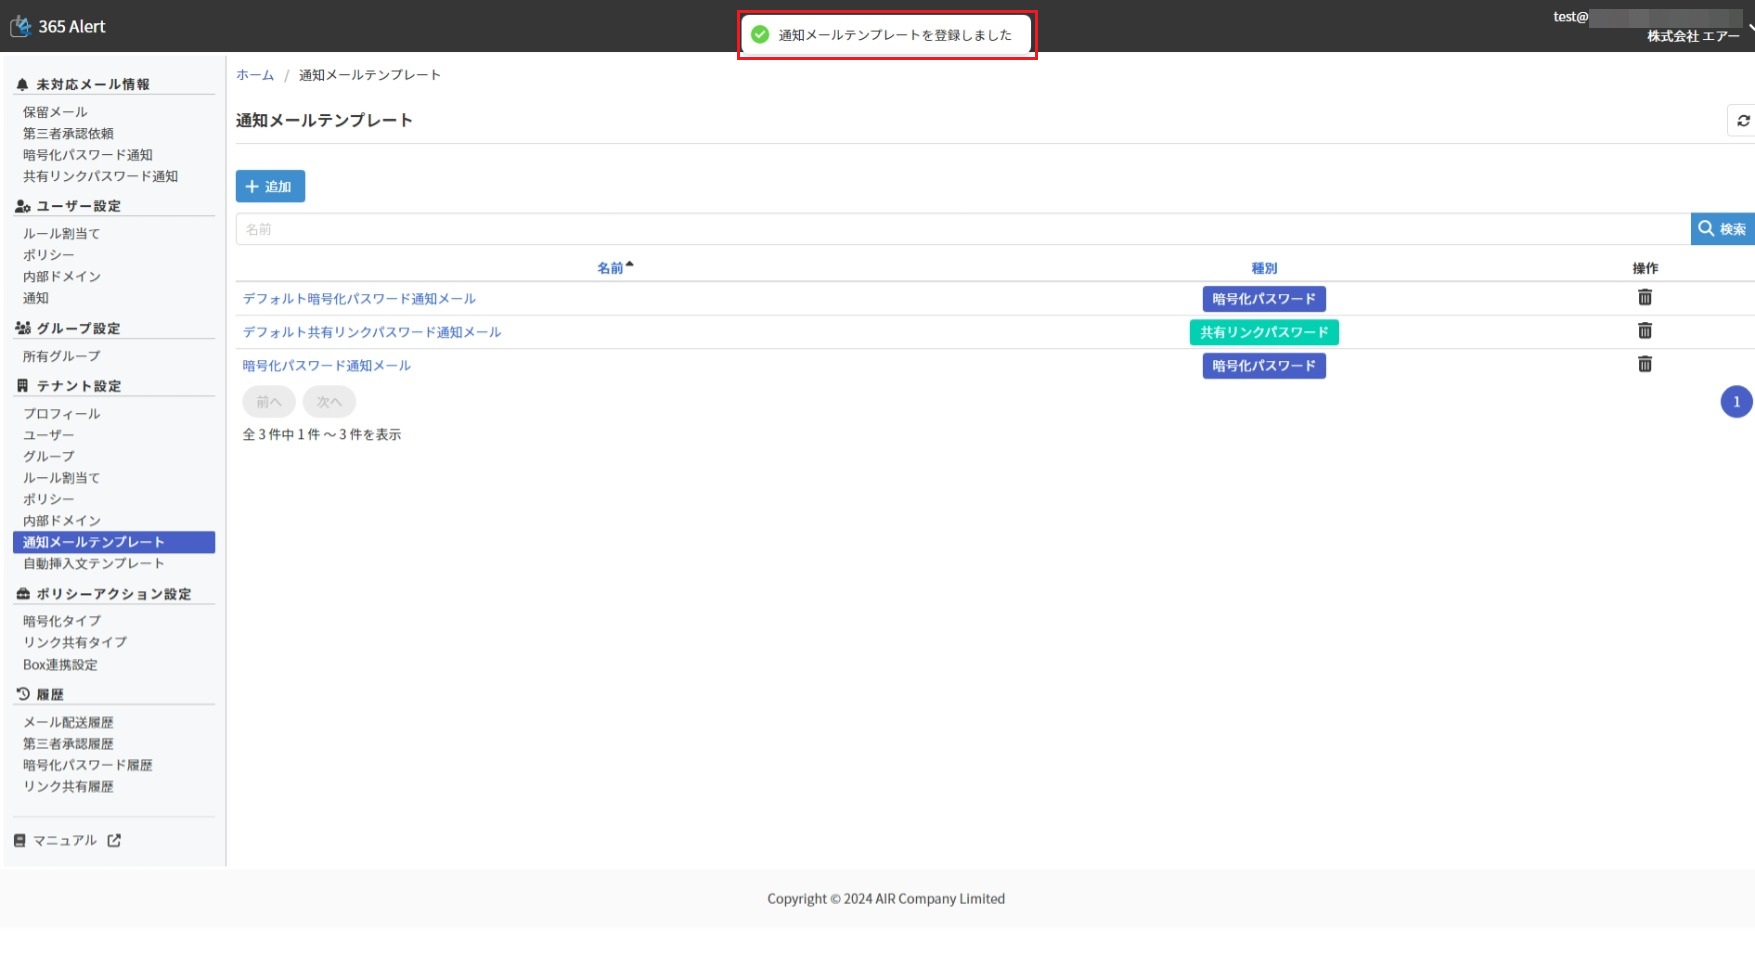The image size is (1755, 972).
Task: Delete デフォルト共有リンクパスワード通知メール with trash icon
Action: (1644, 331)
